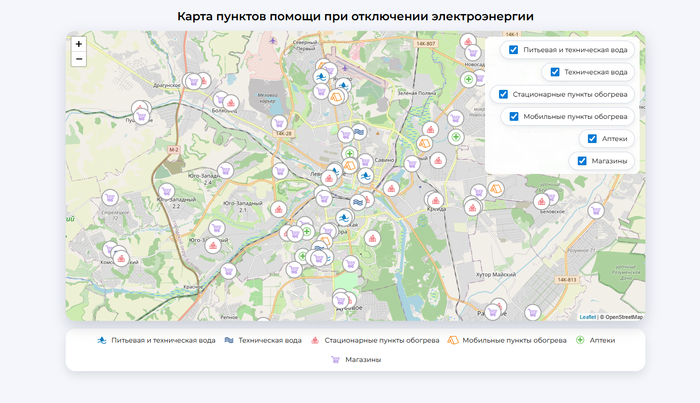
Task: Click Мобильные пункты обогрева legend entry
Action: pos(507,340)
